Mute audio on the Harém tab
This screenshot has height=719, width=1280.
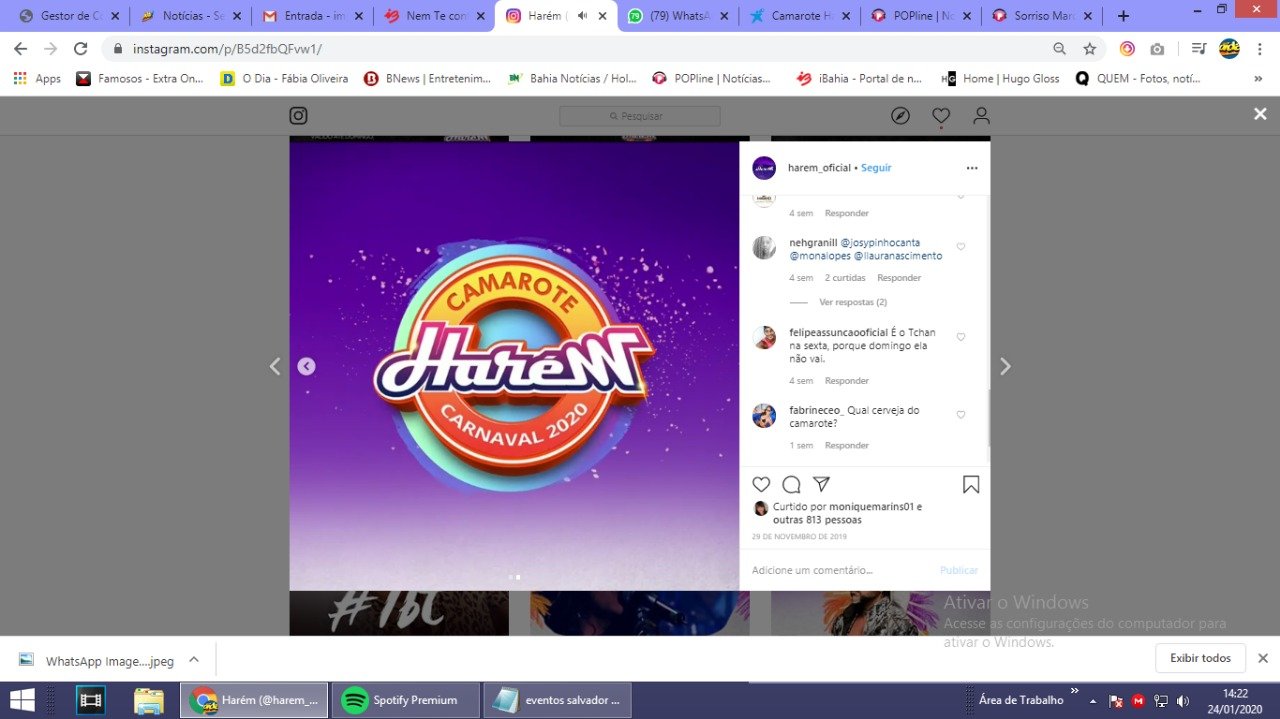pos(583,16)
